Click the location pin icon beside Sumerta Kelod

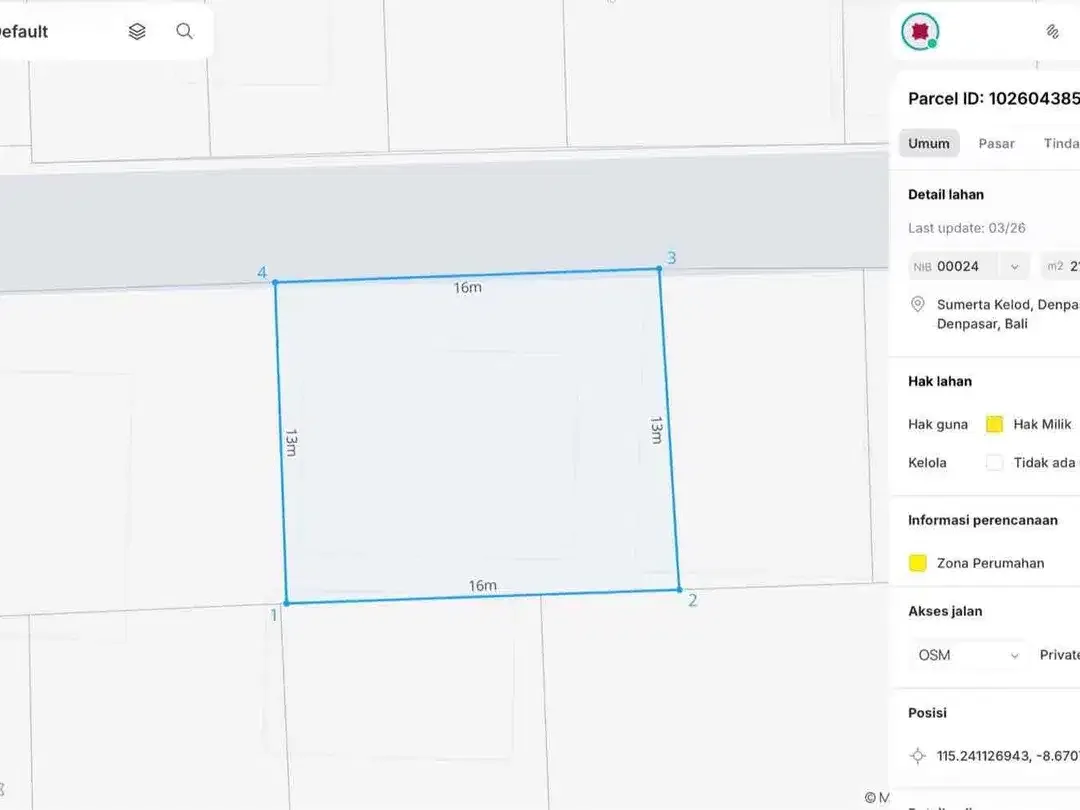pyautogui.click(x=917, y=304)
